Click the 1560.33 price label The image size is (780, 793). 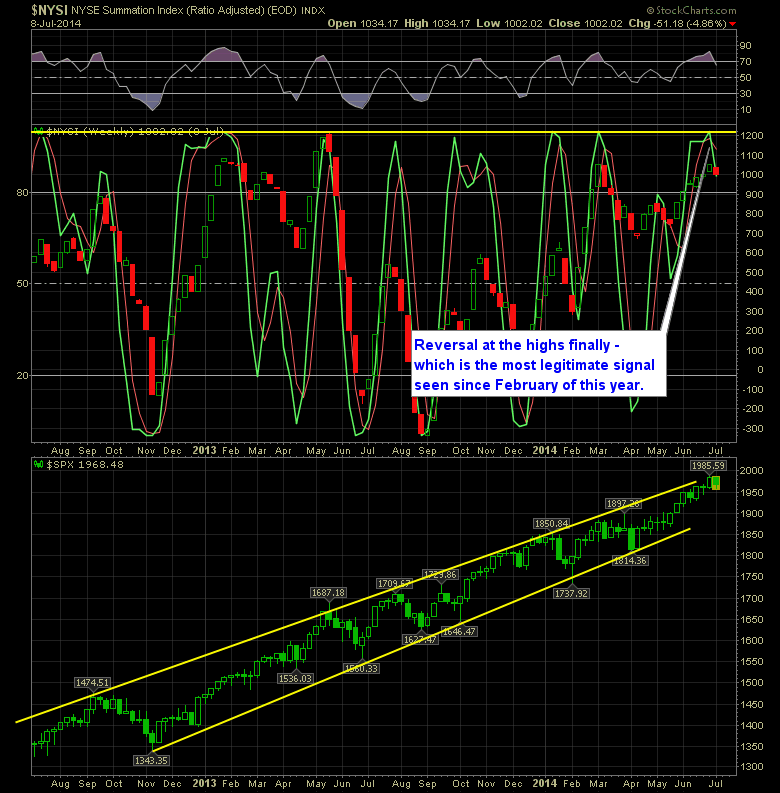361,669
